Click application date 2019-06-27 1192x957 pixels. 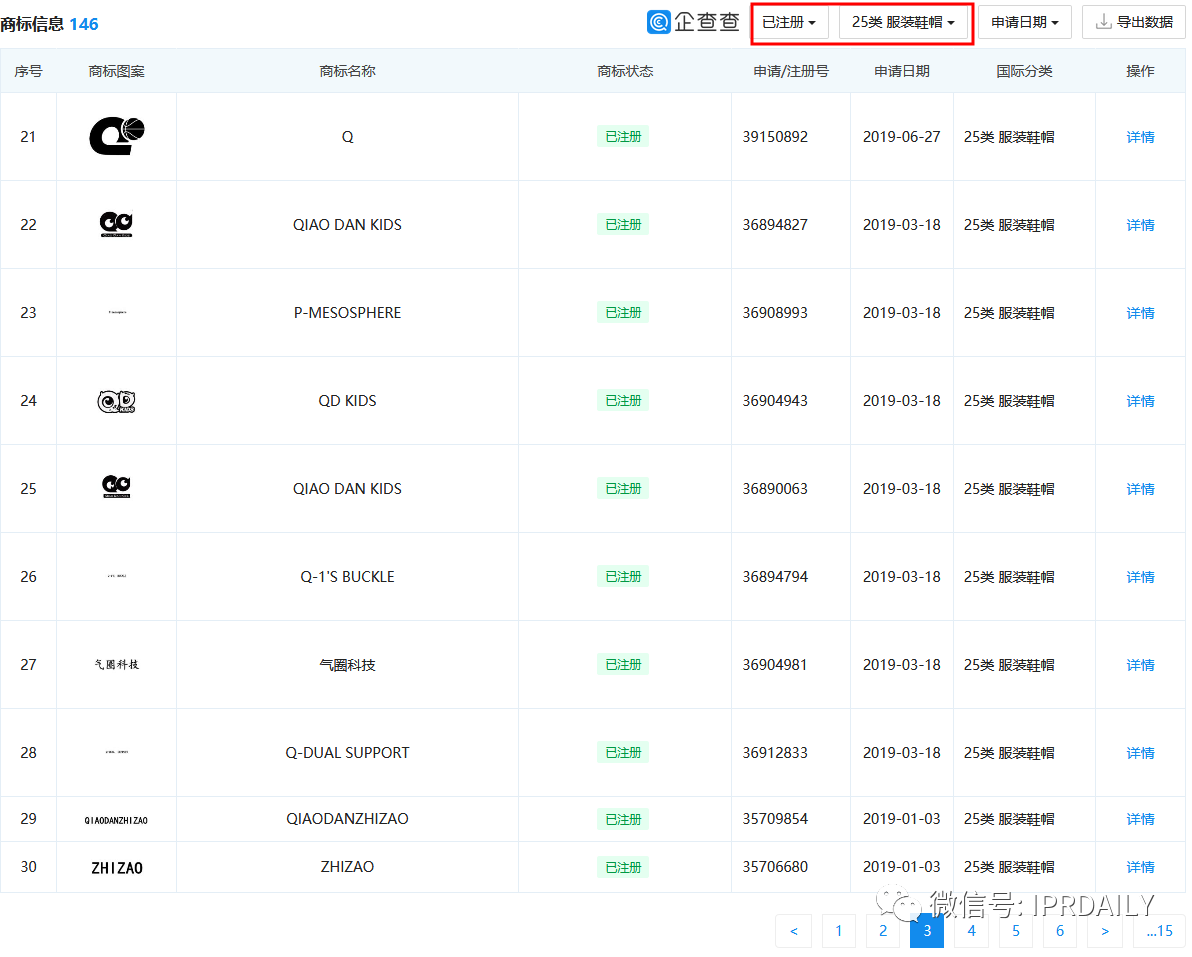[x=902, y=137]
